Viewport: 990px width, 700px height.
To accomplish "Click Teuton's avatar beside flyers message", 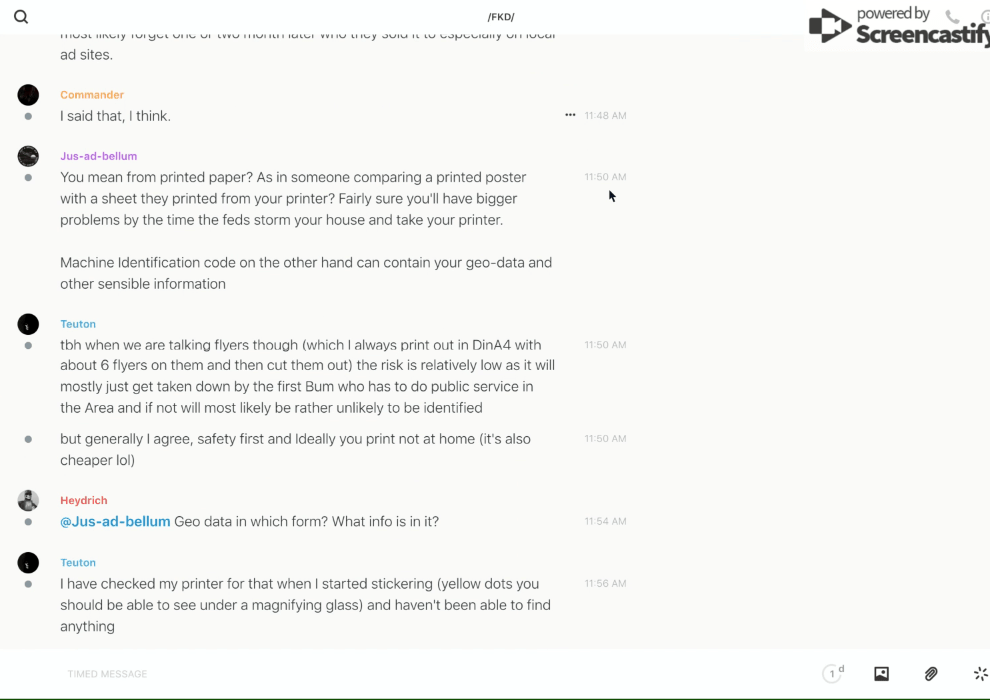I will [28, 324].
